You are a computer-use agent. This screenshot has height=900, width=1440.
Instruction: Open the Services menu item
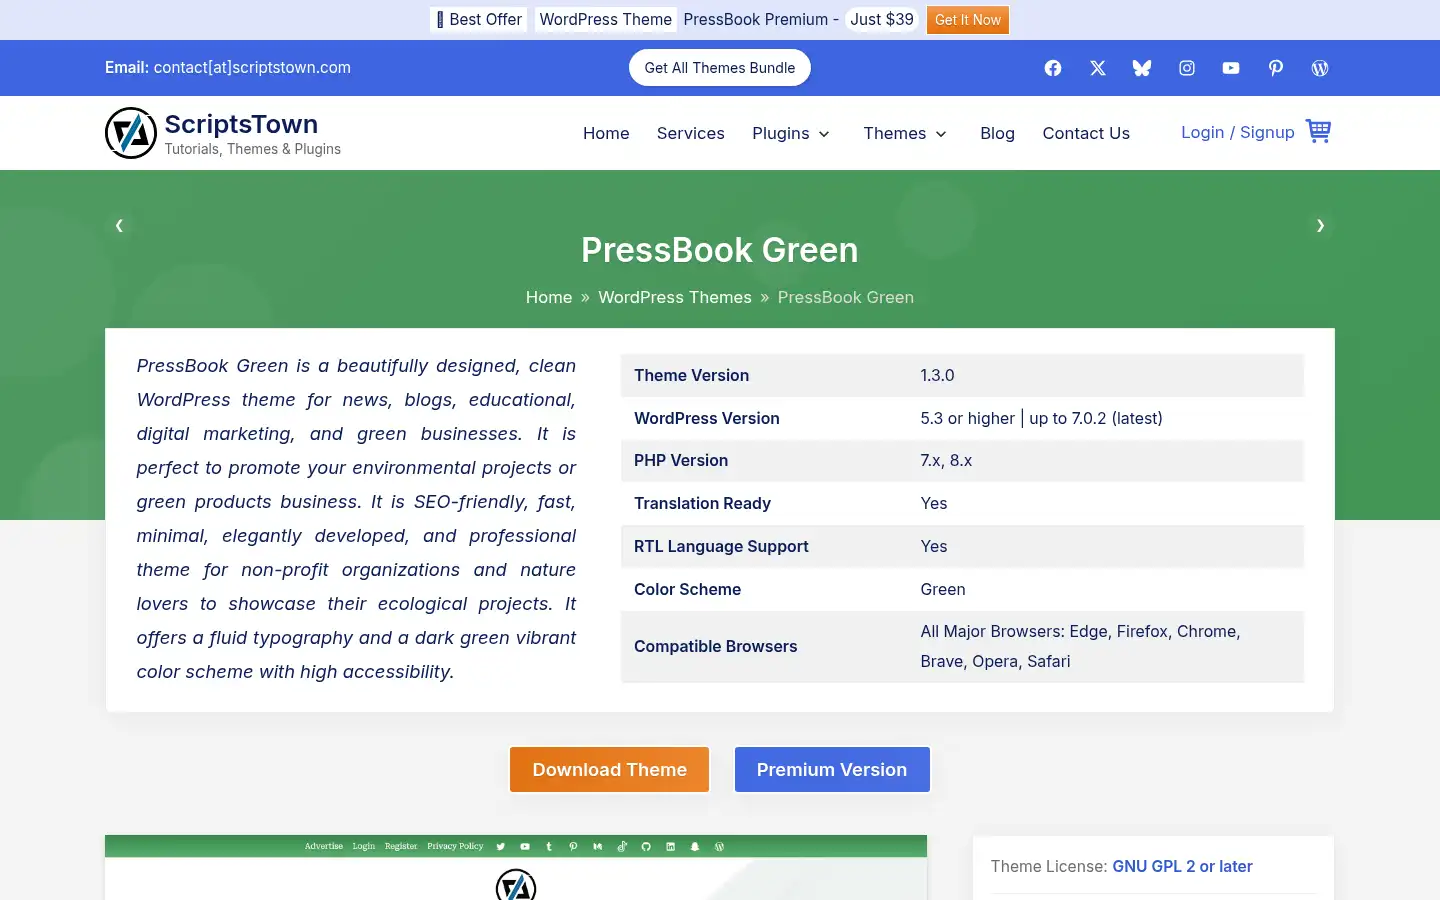(x=690, y=133)
